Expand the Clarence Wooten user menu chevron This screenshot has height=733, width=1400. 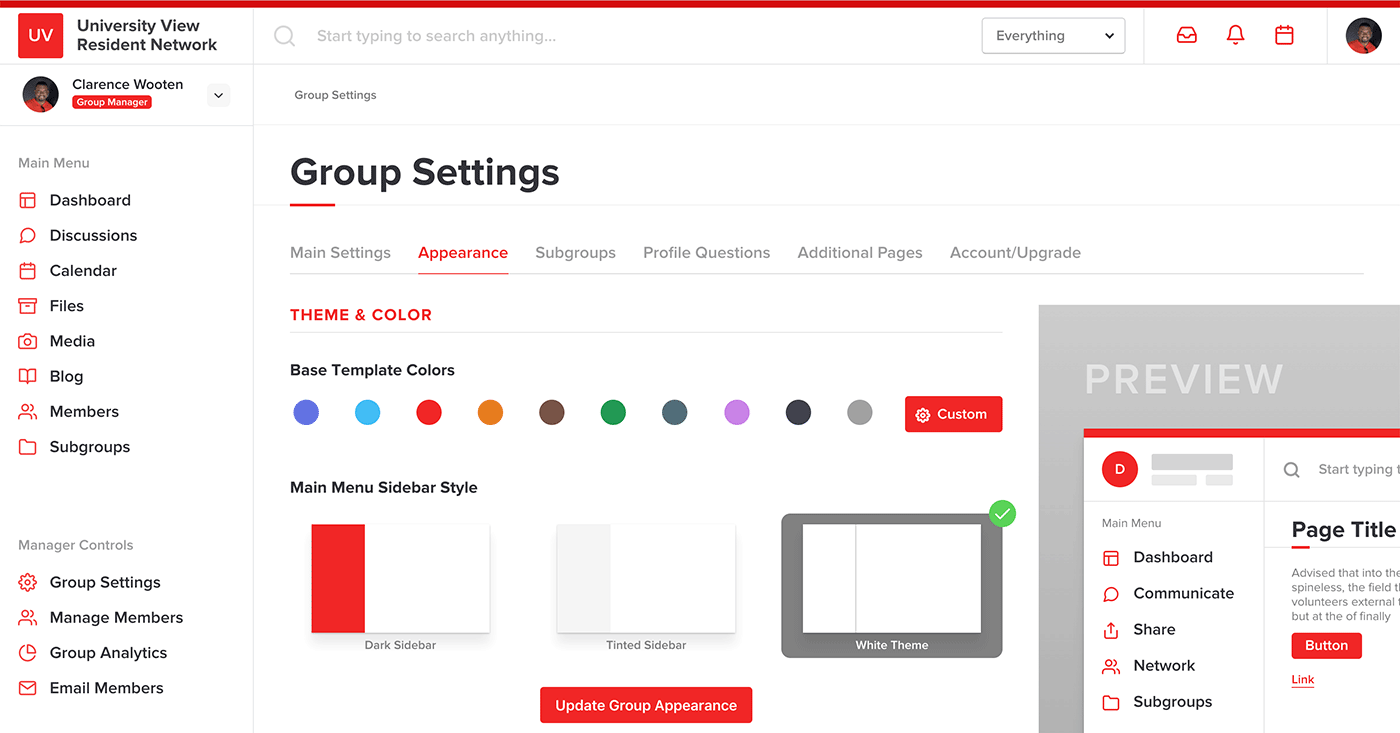pos(218,96)
